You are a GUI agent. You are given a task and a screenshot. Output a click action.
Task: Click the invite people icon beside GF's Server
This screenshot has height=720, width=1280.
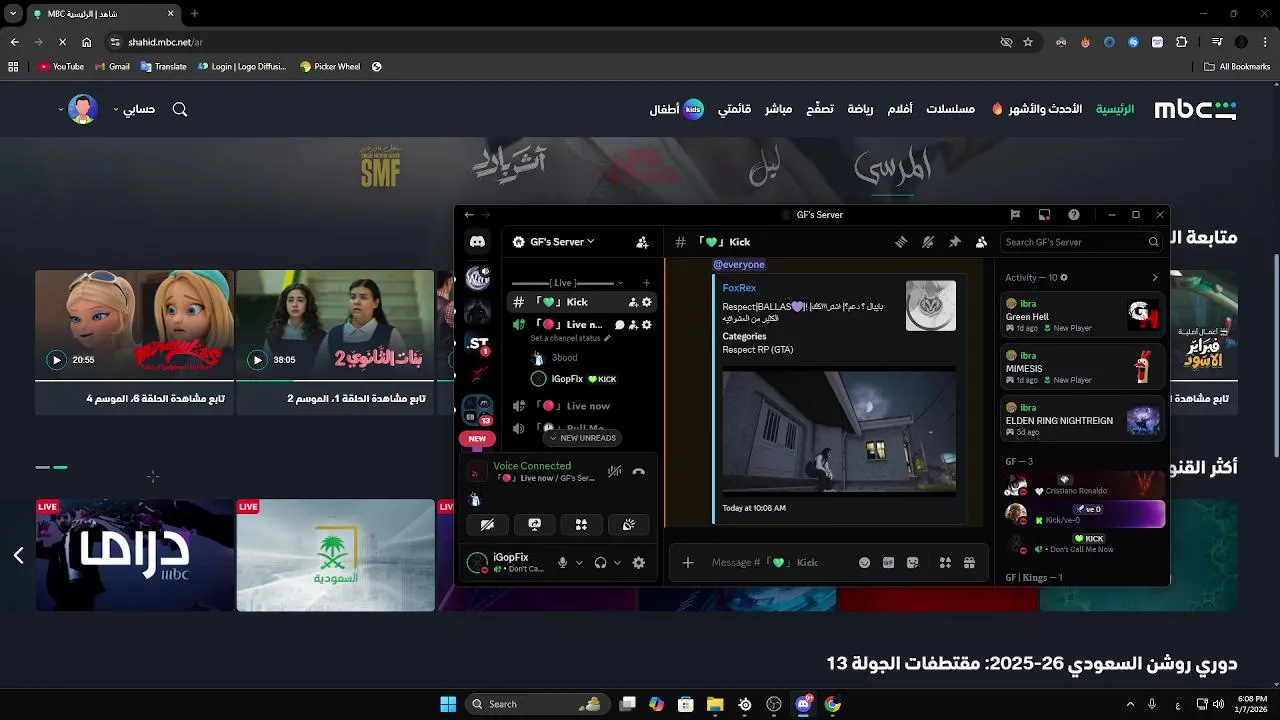pyautogui.click(x=642, y=242)
